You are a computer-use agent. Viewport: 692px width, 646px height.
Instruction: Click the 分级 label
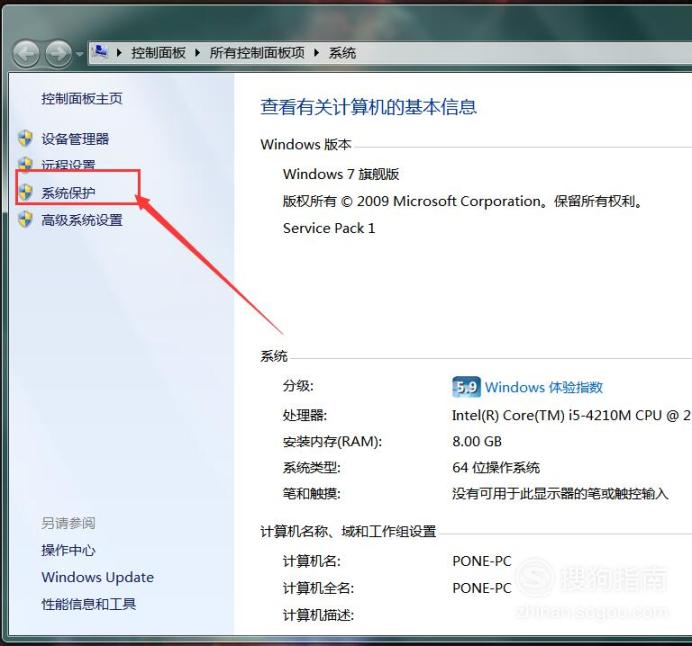(298, 386)
